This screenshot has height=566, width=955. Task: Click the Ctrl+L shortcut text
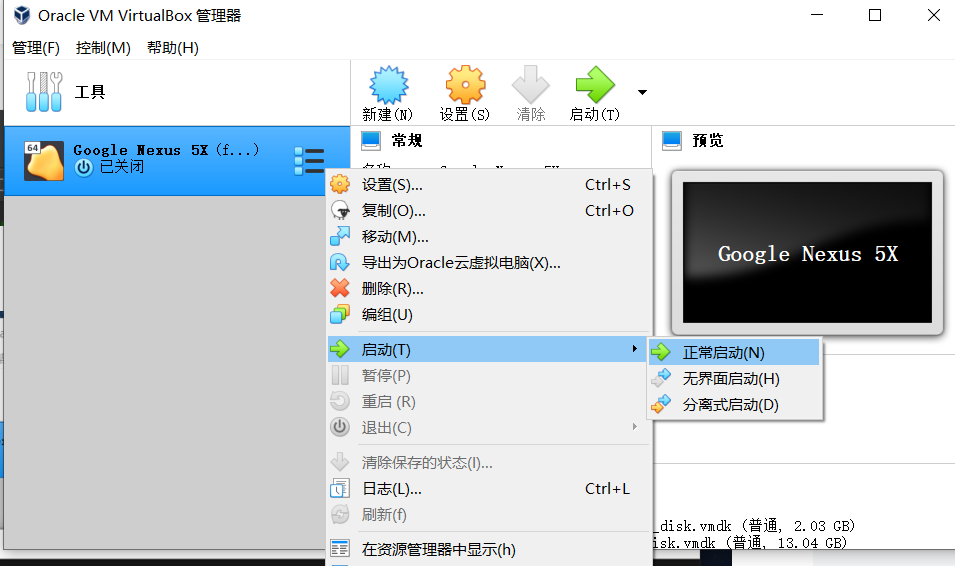click(x=607, y=489)
